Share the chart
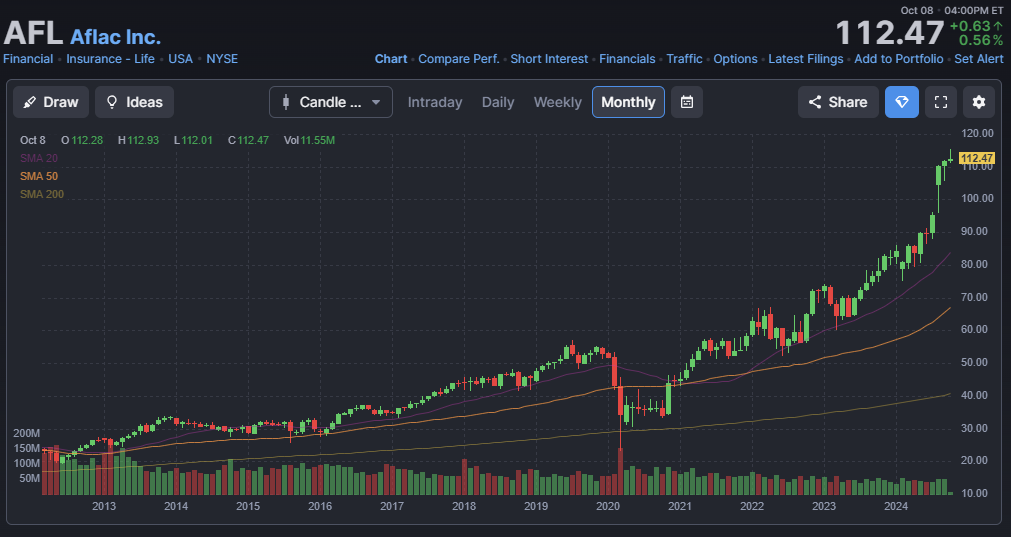This screenshot has width=1011, height=537. click(x=838, y=102)
